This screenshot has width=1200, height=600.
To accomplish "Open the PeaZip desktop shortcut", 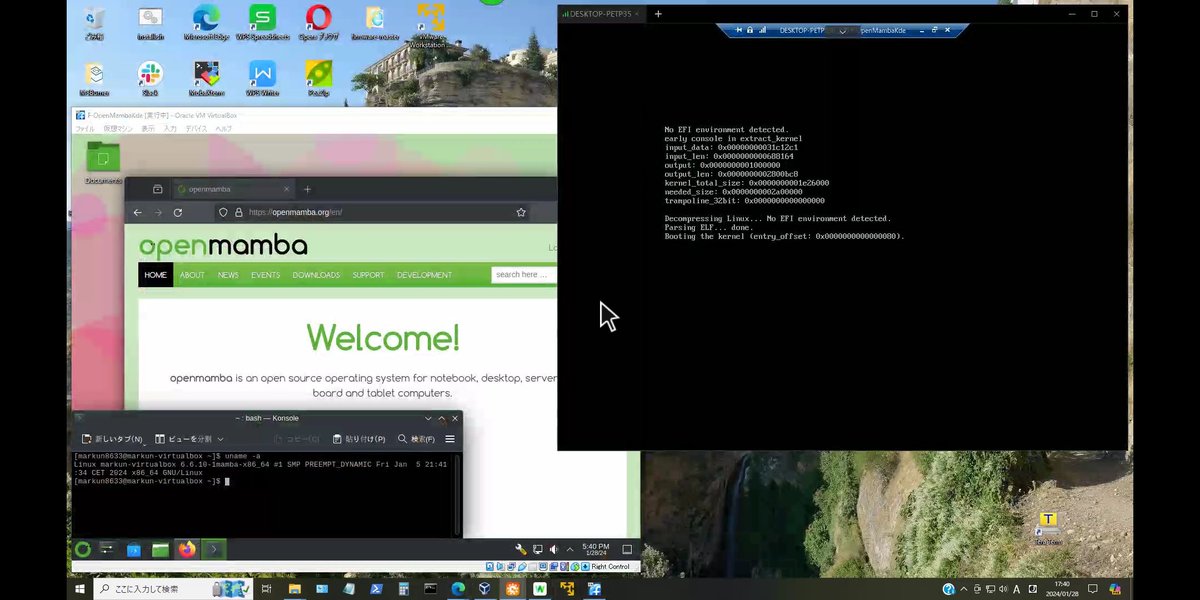I will (318, 78).
